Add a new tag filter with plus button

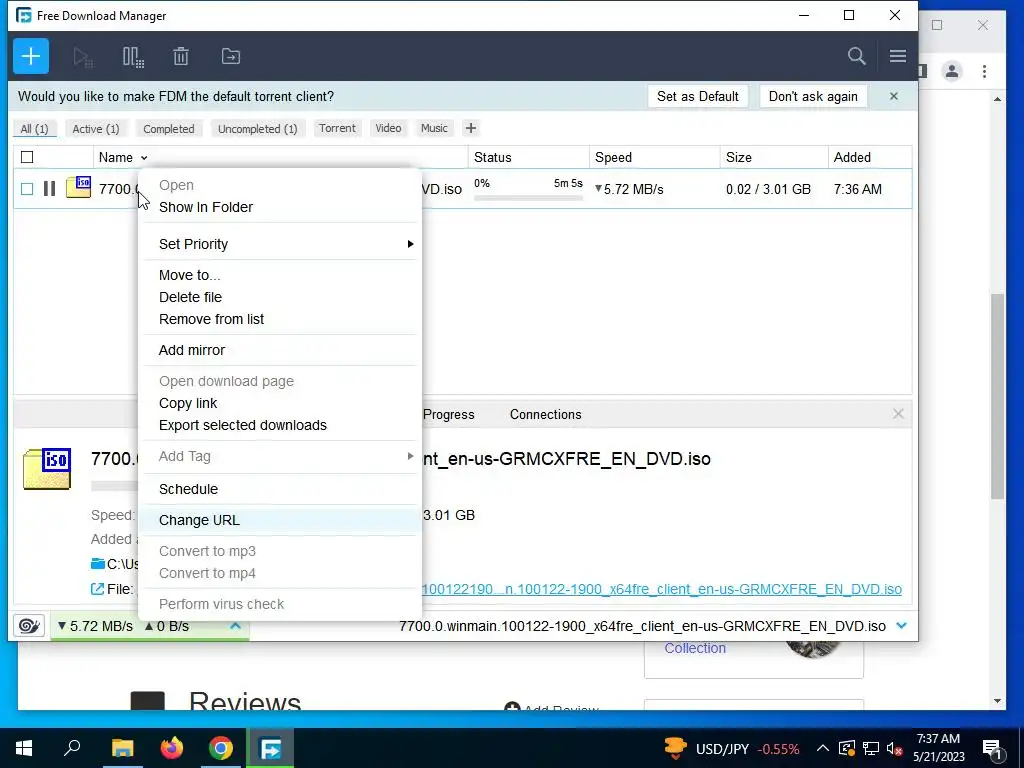(470, 128)
